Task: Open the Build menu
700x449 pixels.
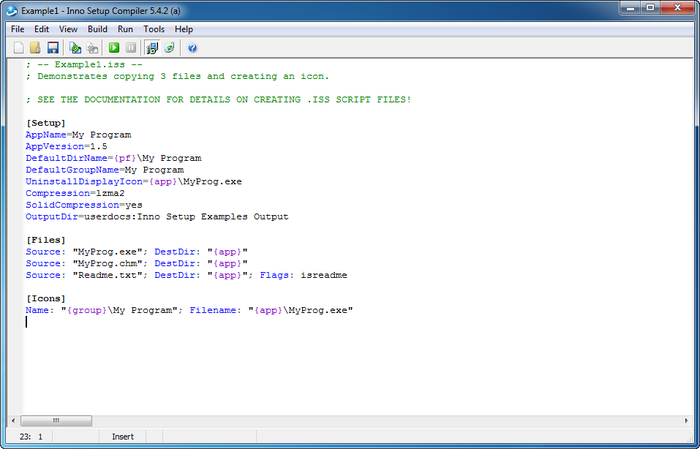Action: pos(97,29)
